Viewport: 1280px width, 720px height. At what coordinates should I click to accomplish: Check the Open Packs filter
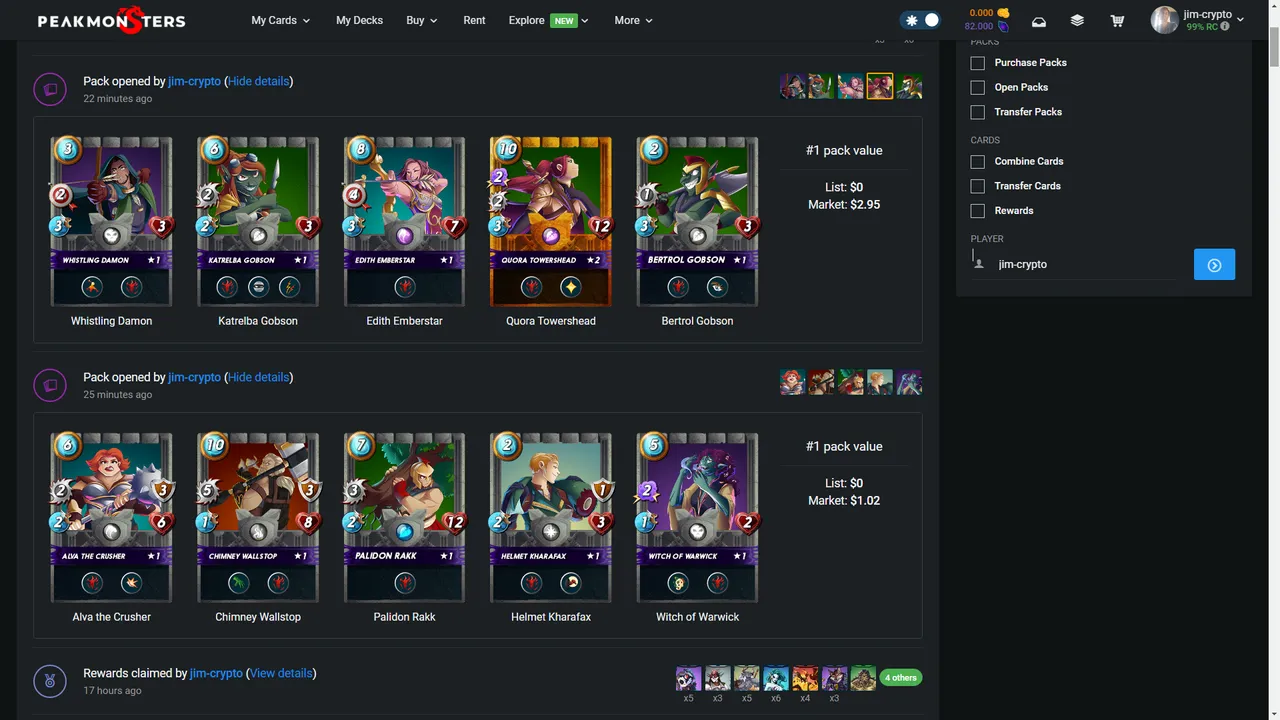[978, 88]
